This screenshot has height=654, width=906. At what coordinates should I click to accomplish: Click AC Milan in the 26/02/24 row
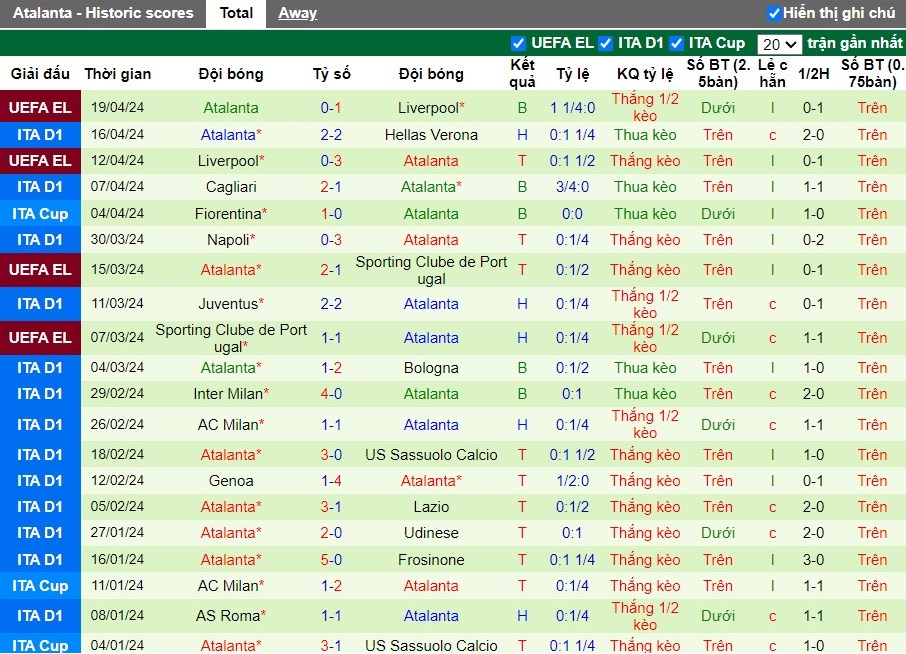231,425
